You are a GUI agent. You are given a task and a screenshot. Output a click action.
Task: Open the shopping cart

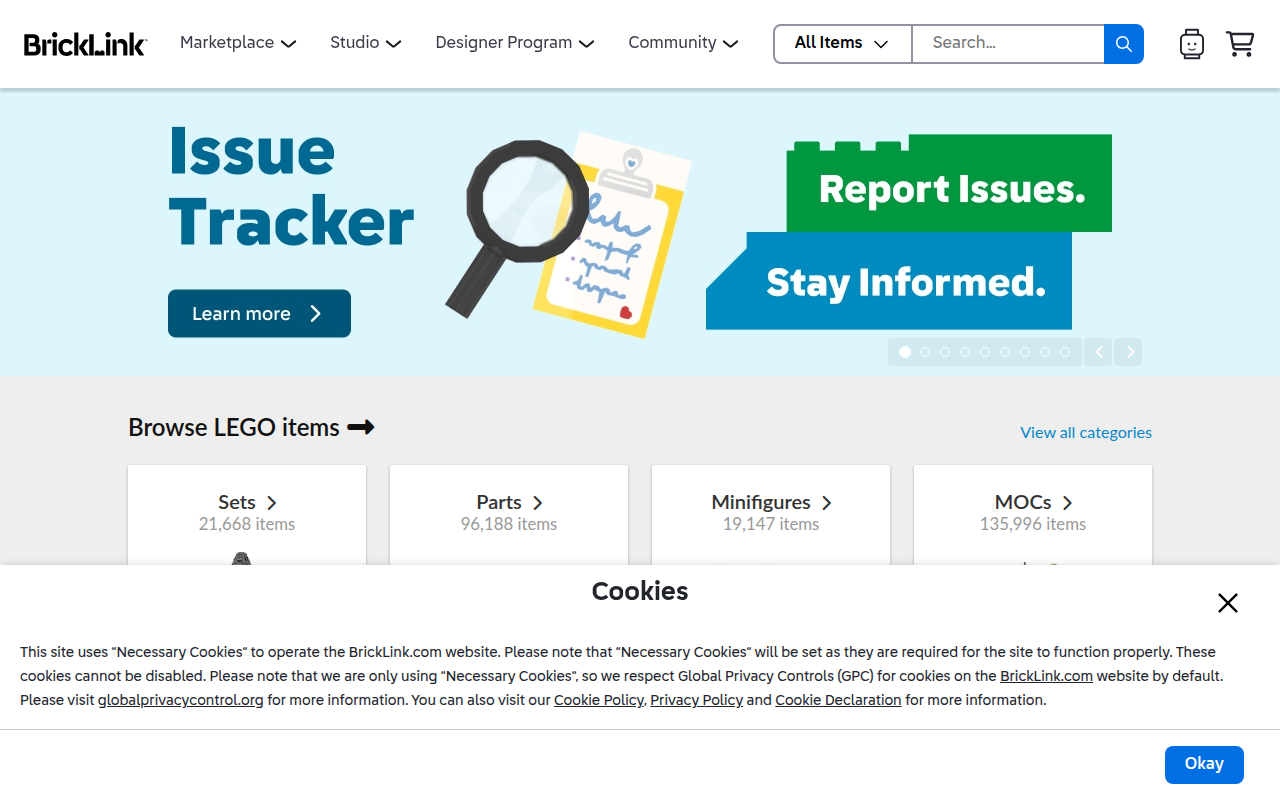click(1240, 44)
